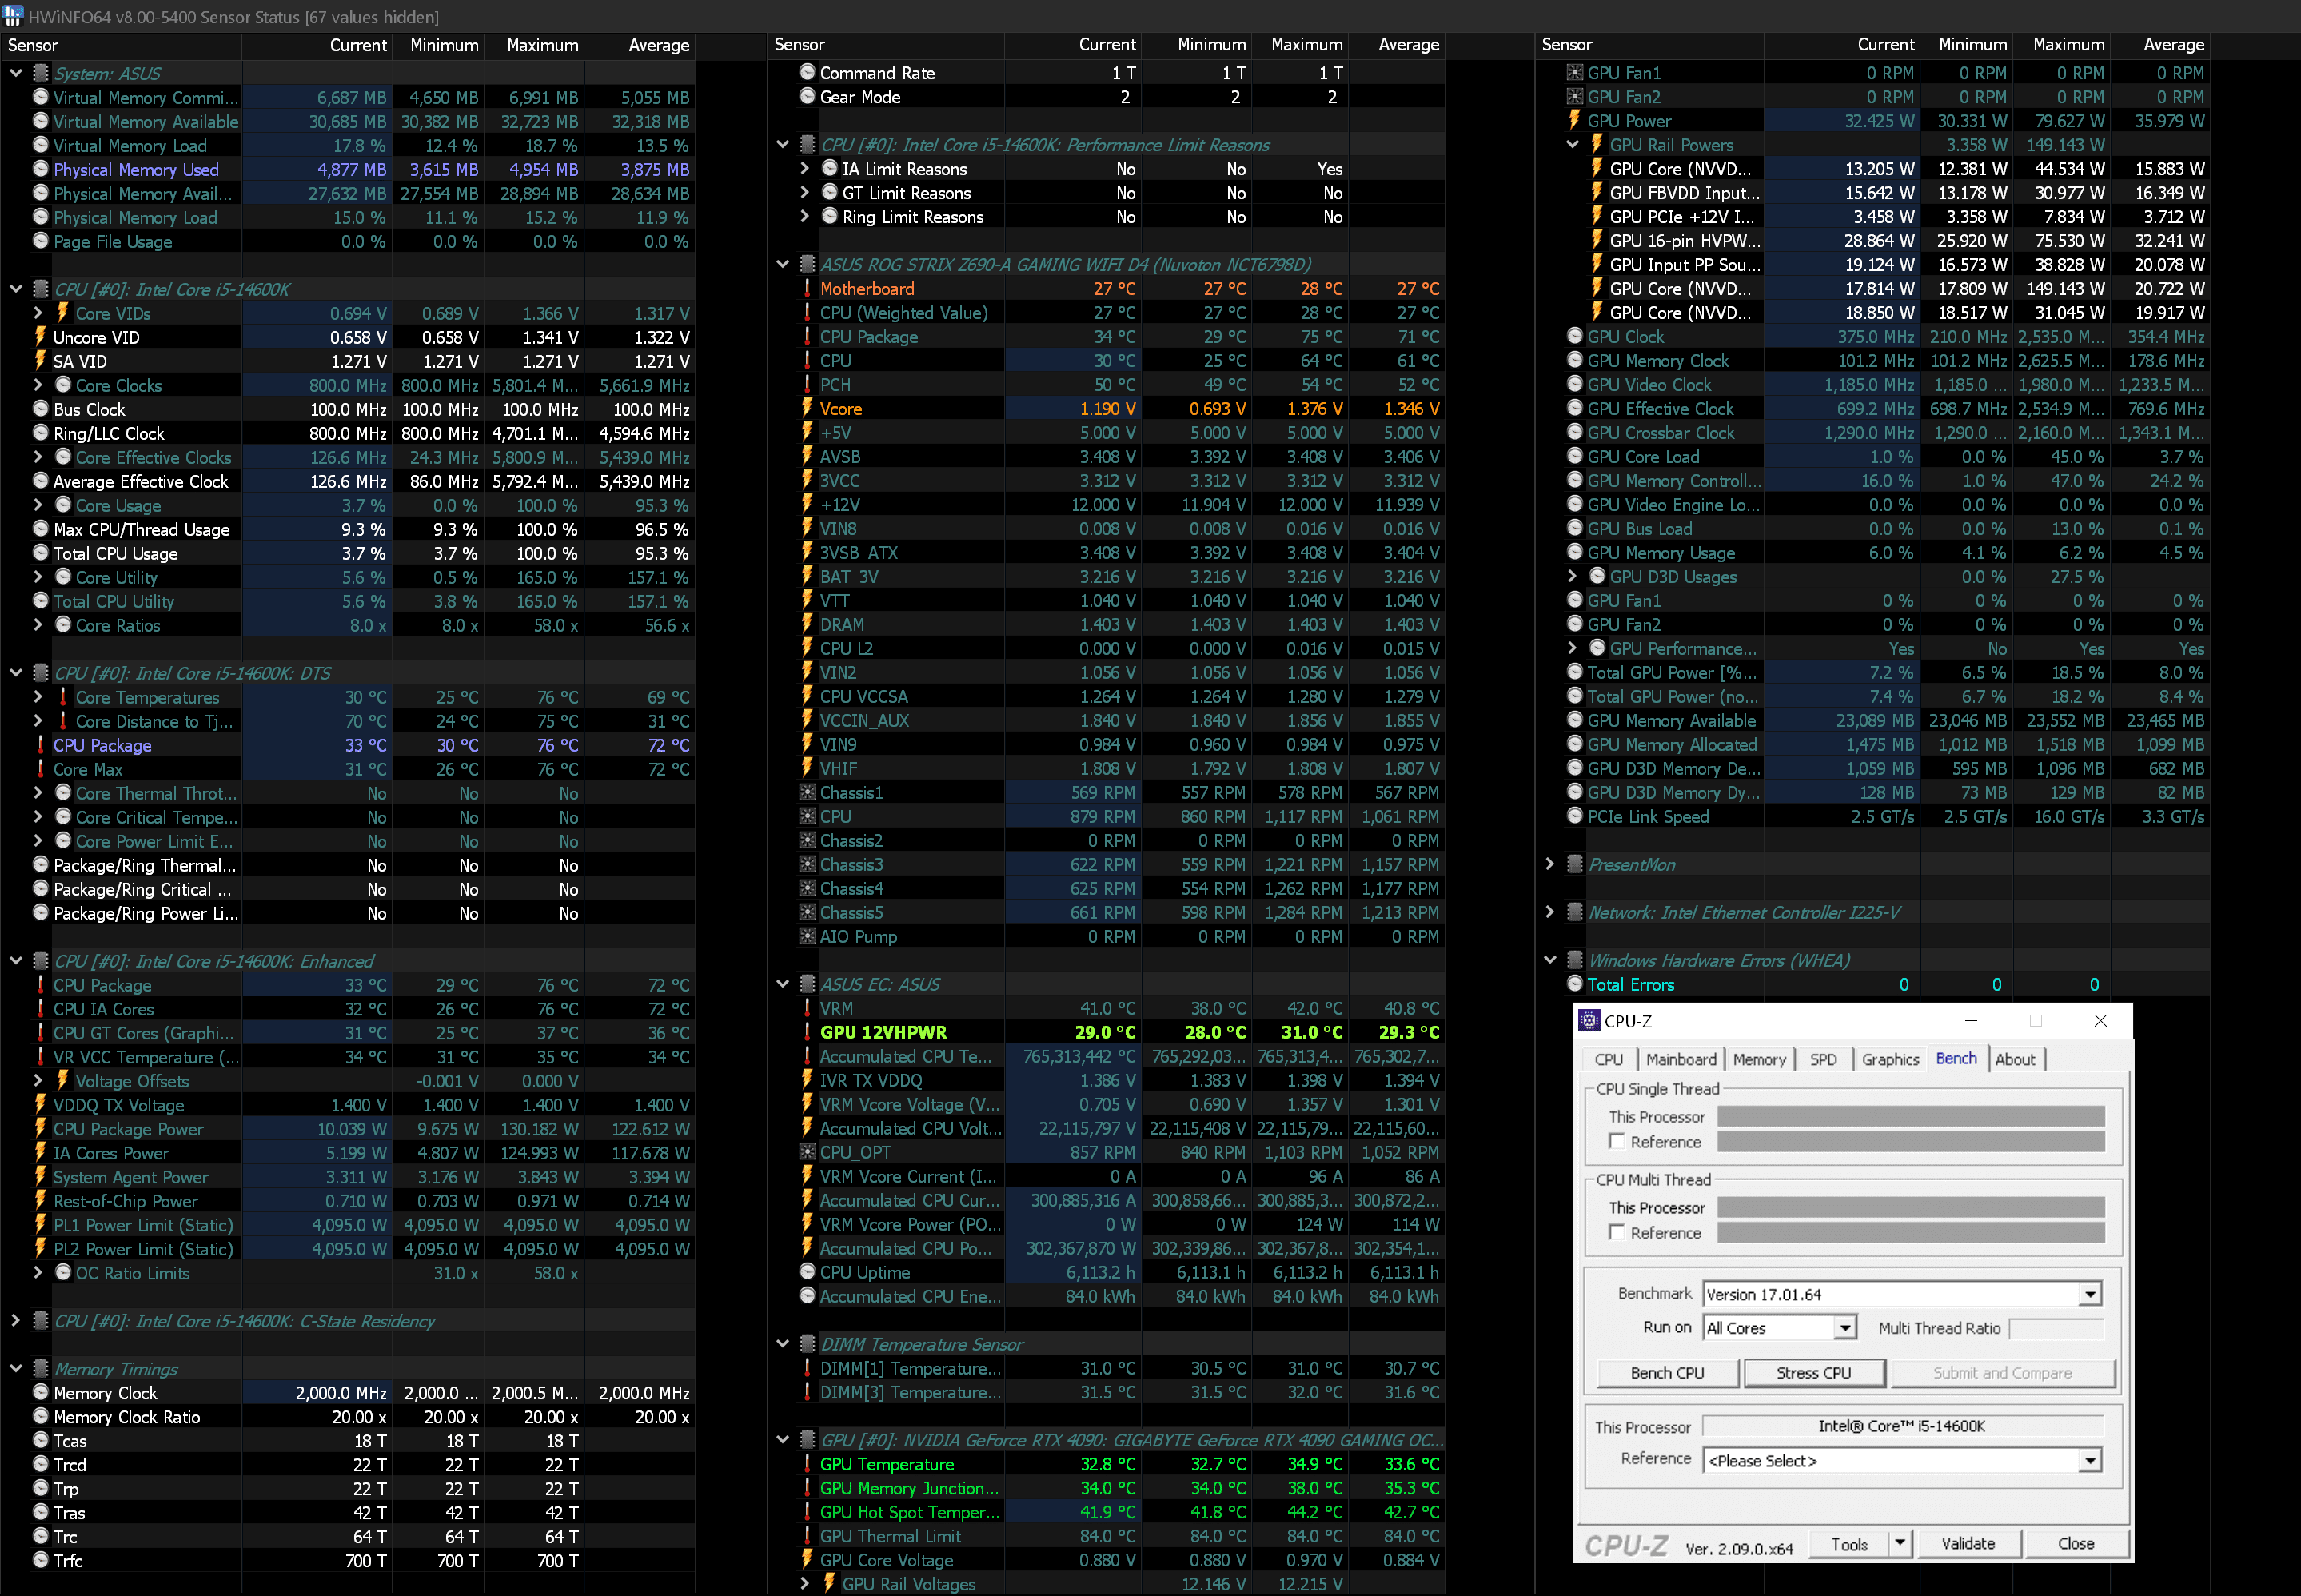Click the PCIe Link Speed circle icon
The image size is (2301, 1596).
pyautogui.click(x=1575, y=816)
